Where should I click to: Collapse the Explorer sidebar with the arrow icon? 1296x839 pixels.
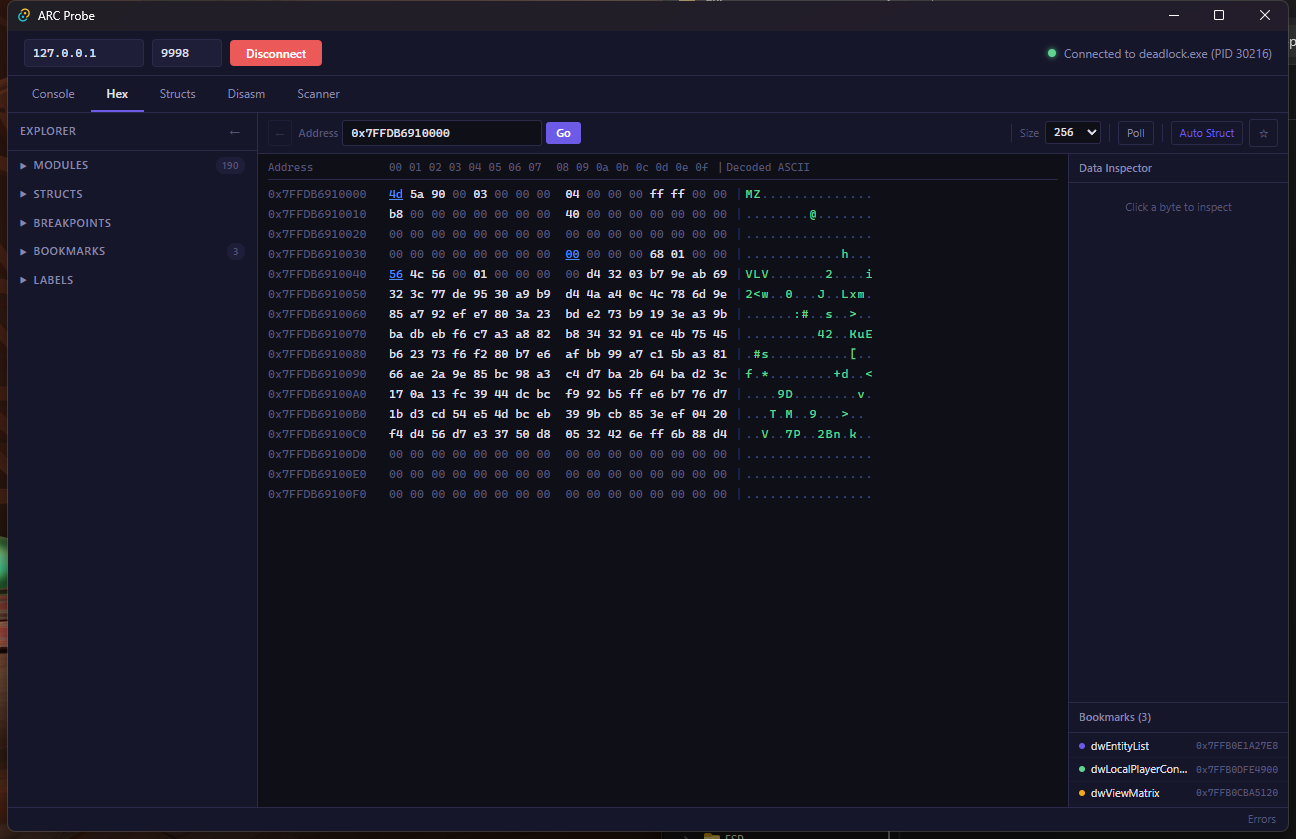point(235,132)
